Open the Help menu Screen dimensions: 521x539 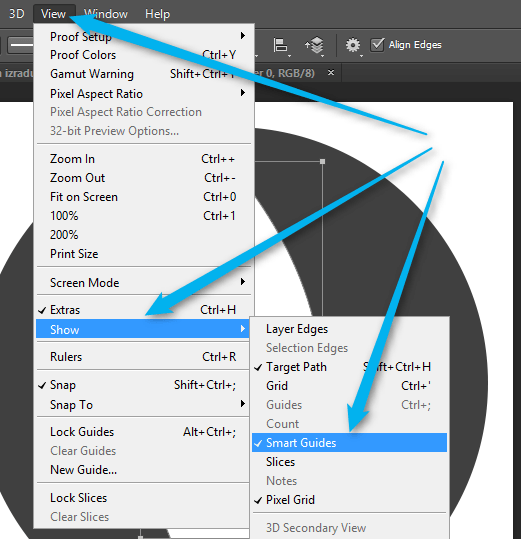pos(157,14)
